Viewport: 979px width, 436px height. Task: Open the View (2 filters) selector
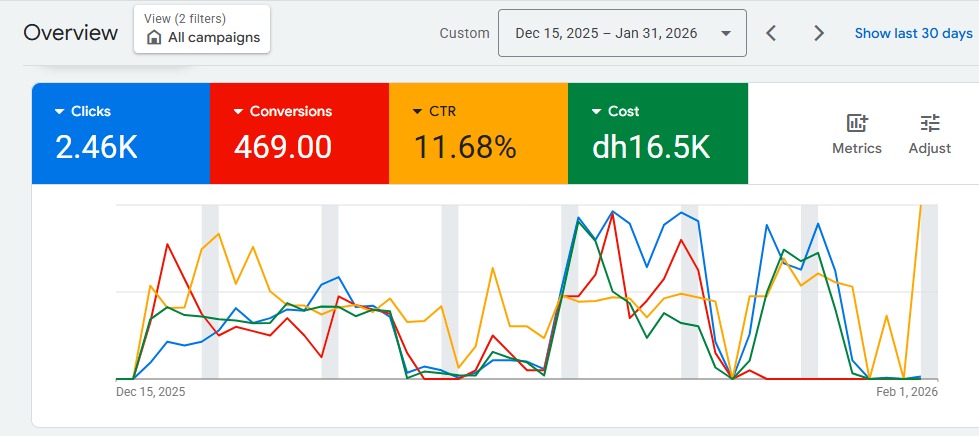pyautogui.click(x=202, y=29)
